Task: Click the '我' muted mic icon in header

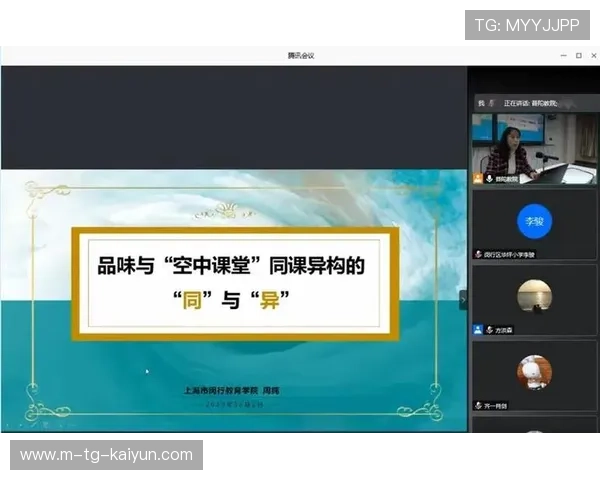Action: pos(491,103)
